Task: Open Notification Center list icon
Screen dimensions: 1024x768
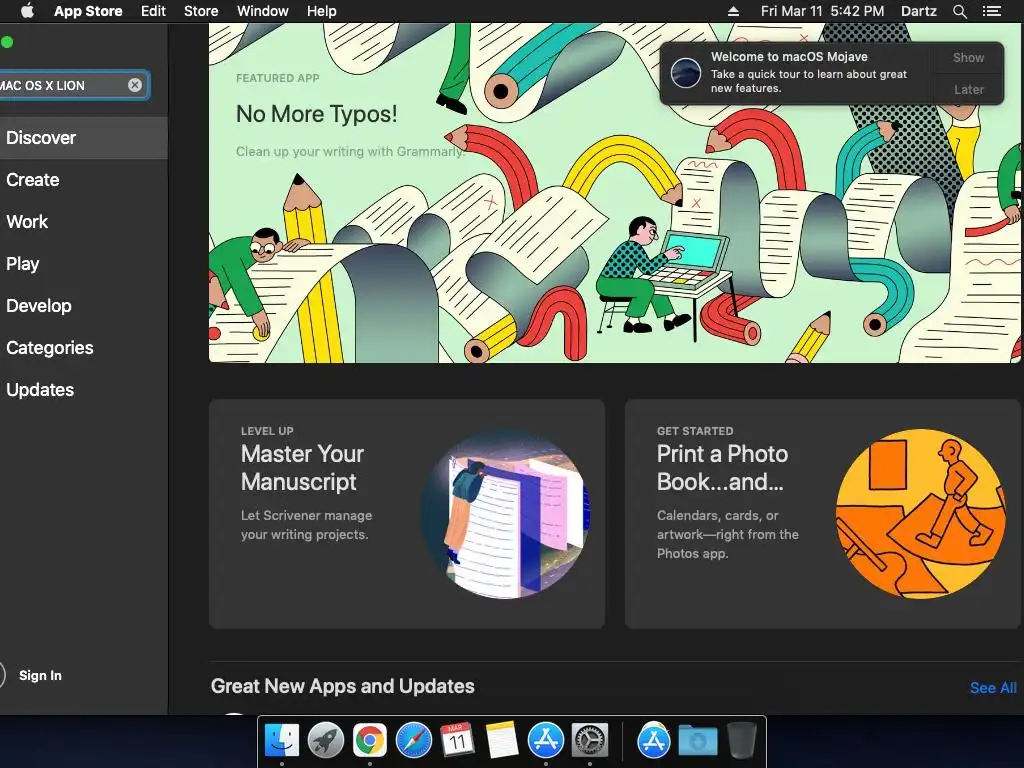Action: 991,11
